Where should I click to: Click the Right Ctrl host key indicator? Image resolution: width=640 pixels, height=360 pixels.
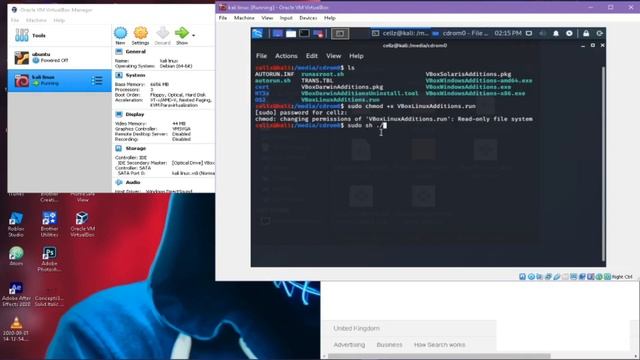622,277
